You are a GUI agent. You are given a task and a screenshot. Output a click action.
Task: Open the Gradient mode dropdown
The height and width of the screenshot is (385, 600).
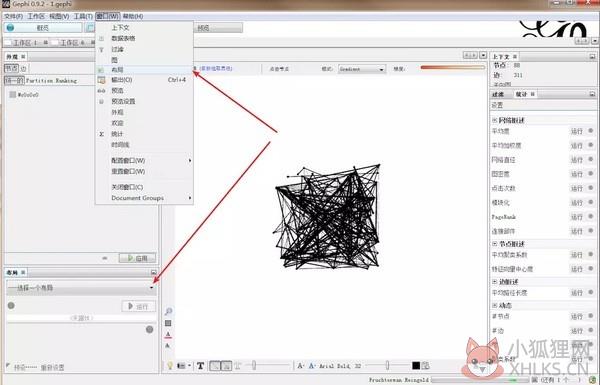362,69
